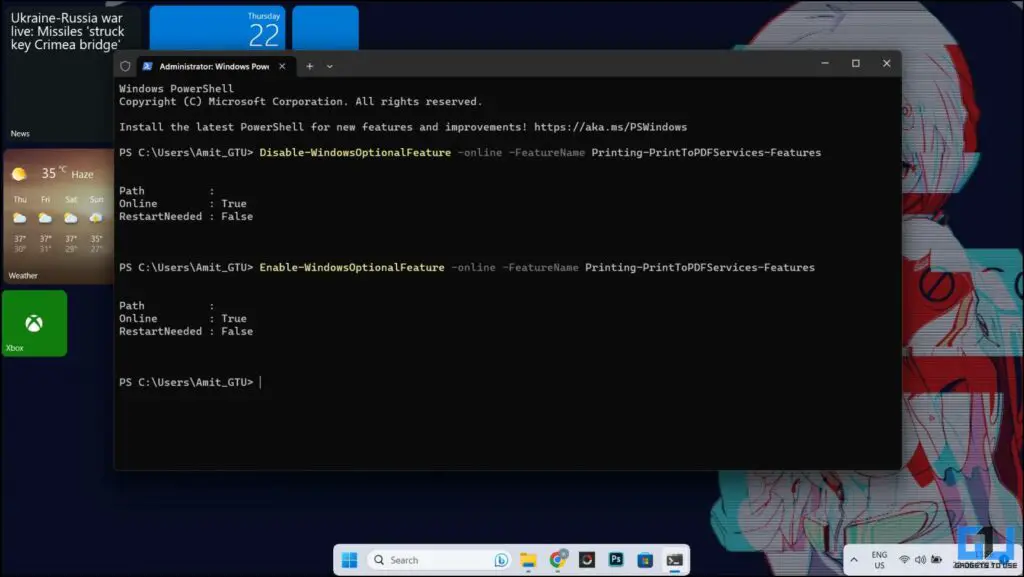Expand hidden icons in the system tray
1024x577 pixels.
click(x=855, y=559)
